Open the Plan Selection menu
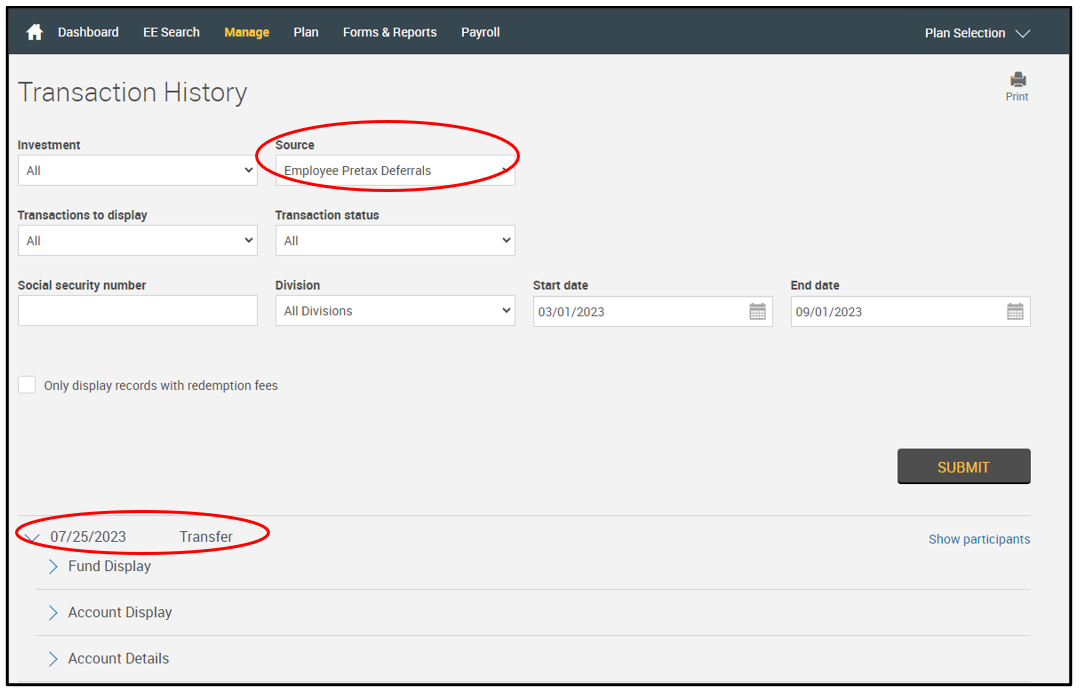Screen dimensions: 1081x695 pyautogui.click(x=977, y=33)
